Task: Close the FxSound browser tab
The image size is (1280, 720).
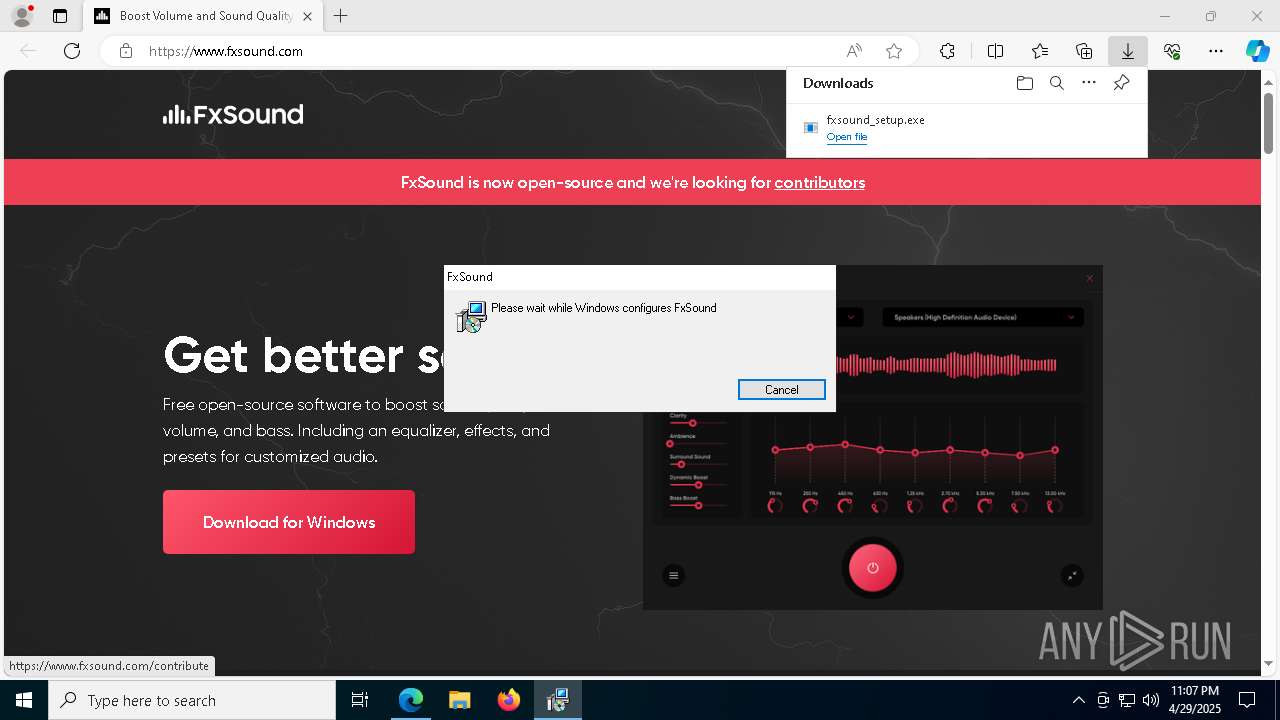Action: [x=307, y=16]
